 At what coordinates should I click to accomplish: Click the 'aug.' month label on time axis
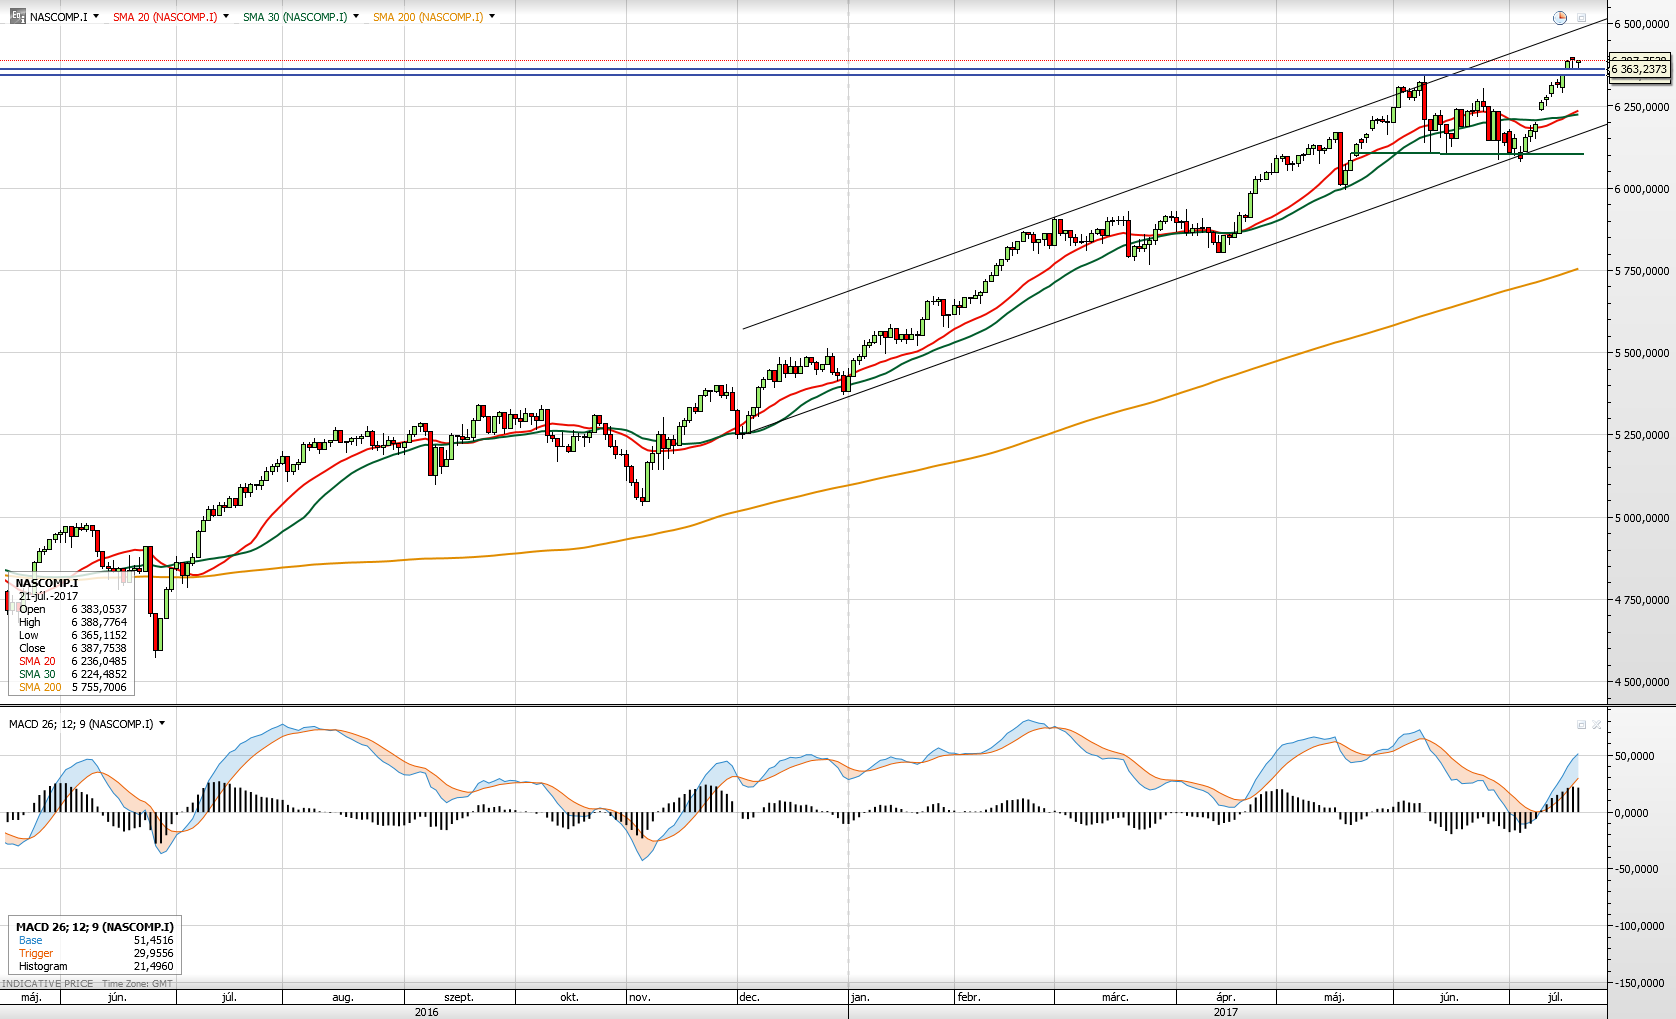pos(343,997)
